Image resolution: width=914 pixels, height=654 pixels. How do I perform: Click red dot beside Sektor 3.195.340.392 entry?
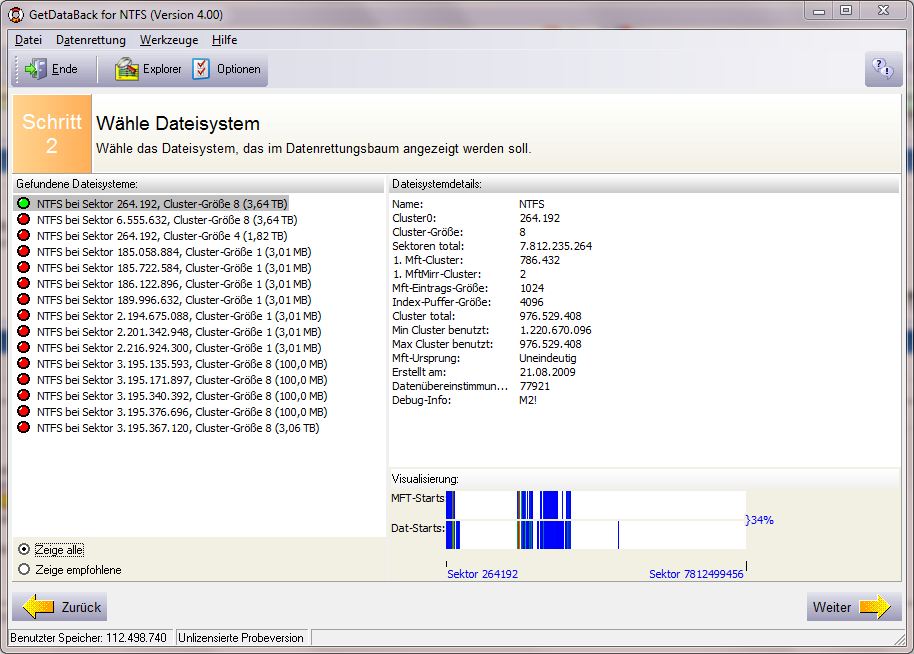coord(23,395)
